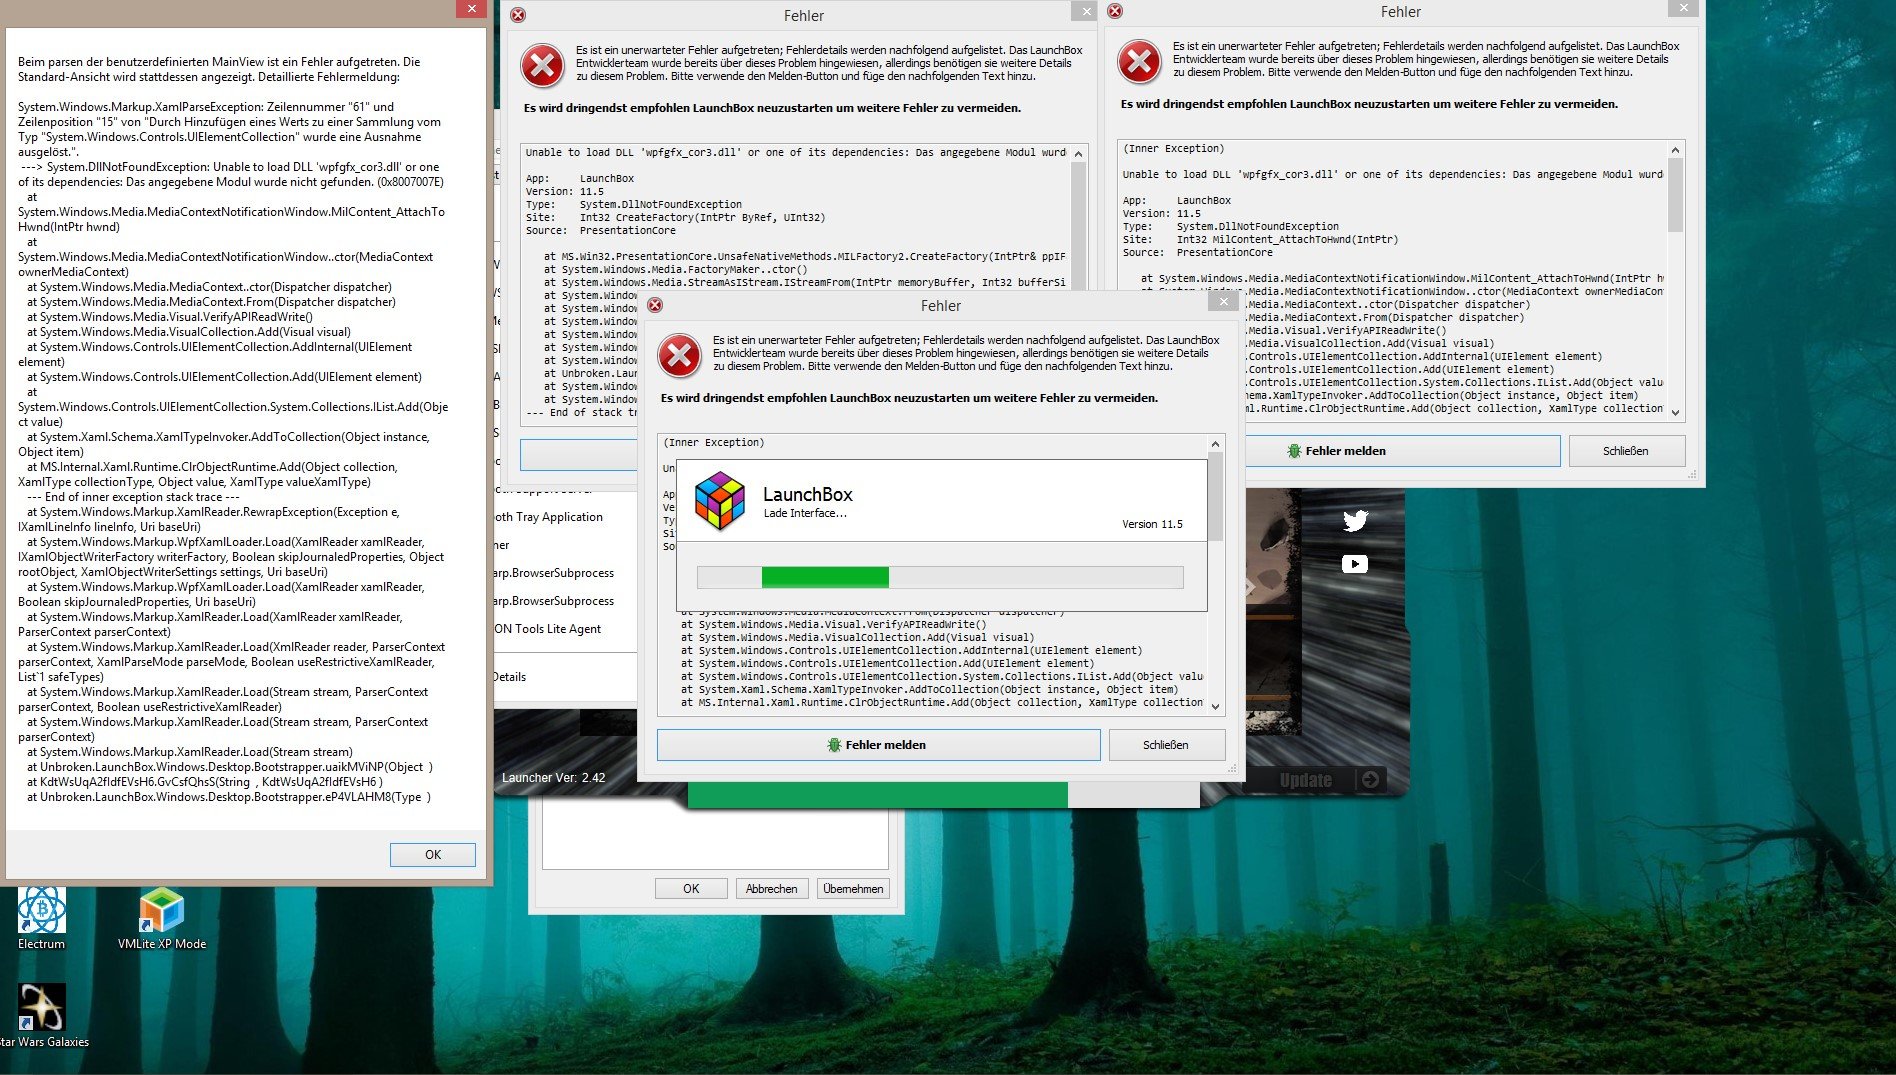Click the 'Details' label in the background window
1896x1075 pixels.
coord(509,677)
